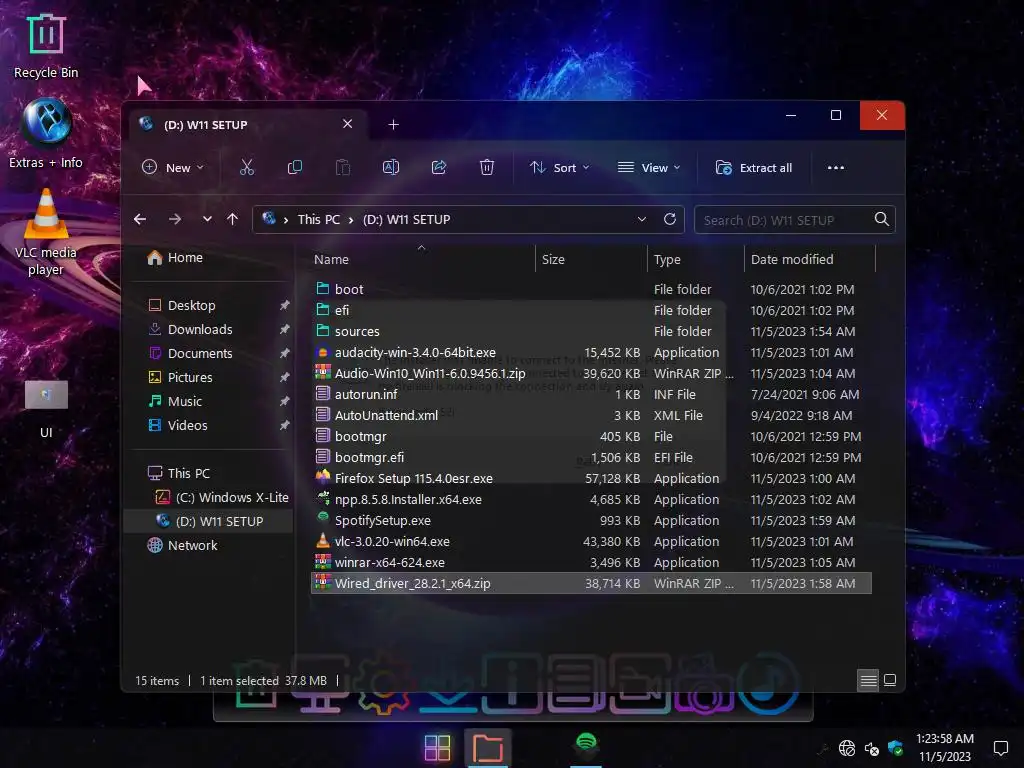The height and width of the screenshot is (768, 1024).
Task: Click the Cut scissors icon
Action: pyautogui.click(x=246, y=168)
